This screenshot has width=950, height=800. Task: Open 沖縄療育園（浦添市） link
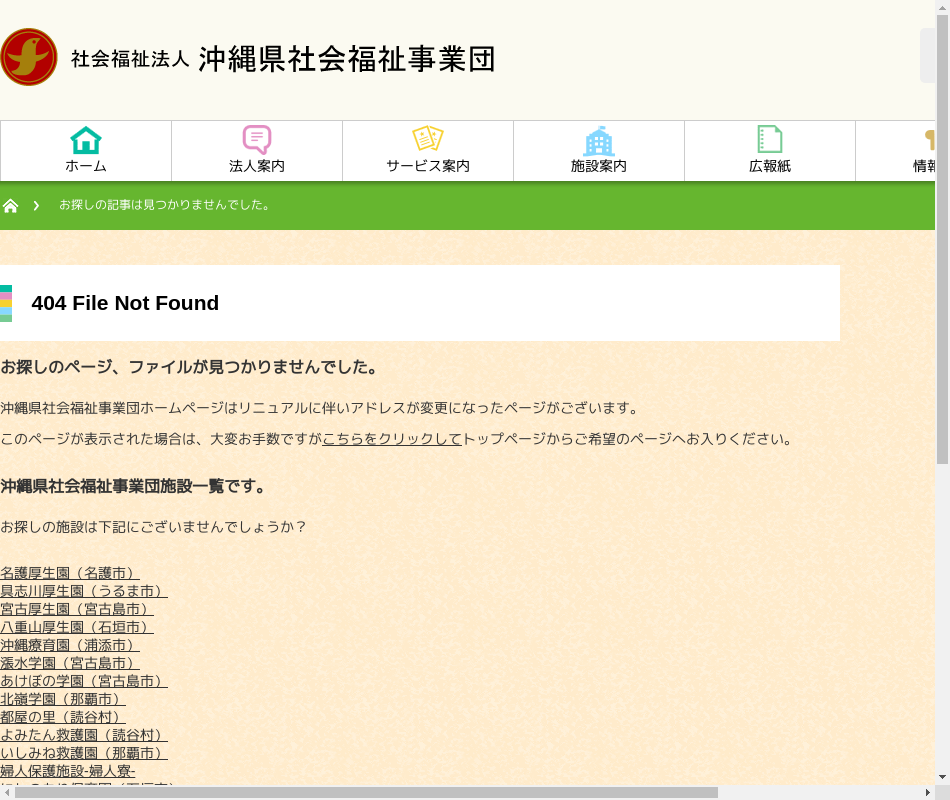(x=69, y=645)
